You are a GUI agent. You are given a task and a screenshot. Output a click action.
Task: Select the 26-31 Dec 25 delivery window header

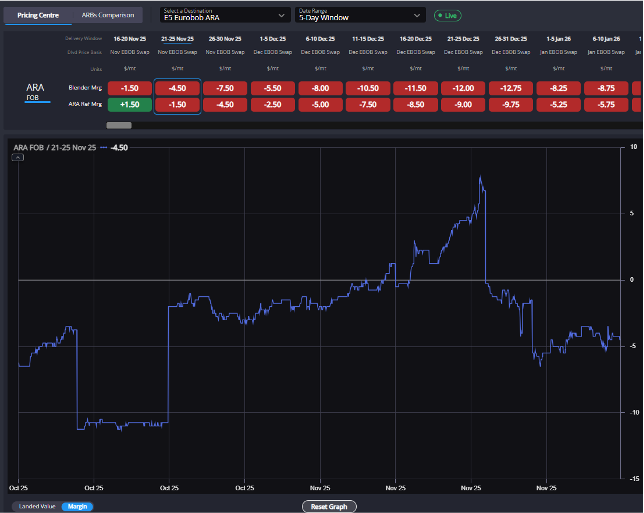pyautogui.click(x=511, y=39)
